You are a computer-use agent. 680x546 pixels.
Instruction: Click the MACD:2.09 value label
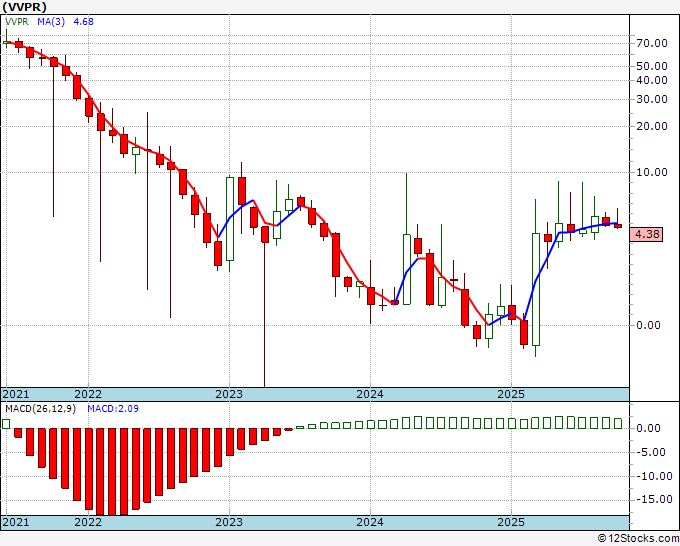(x=113, y=409)
